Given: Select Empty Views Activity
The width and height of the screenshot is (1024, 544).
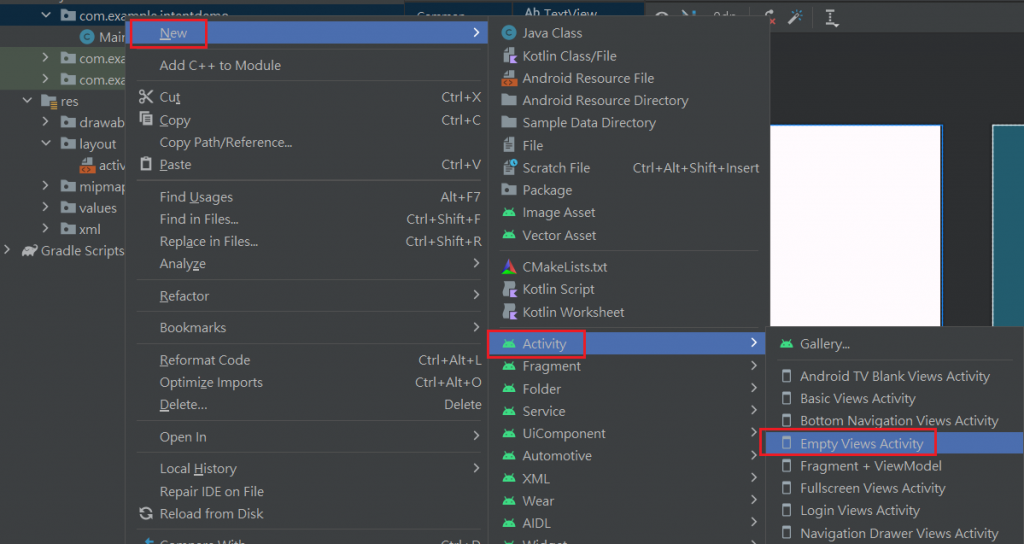Looking at the screenshot, I should (x=894, y=443).
